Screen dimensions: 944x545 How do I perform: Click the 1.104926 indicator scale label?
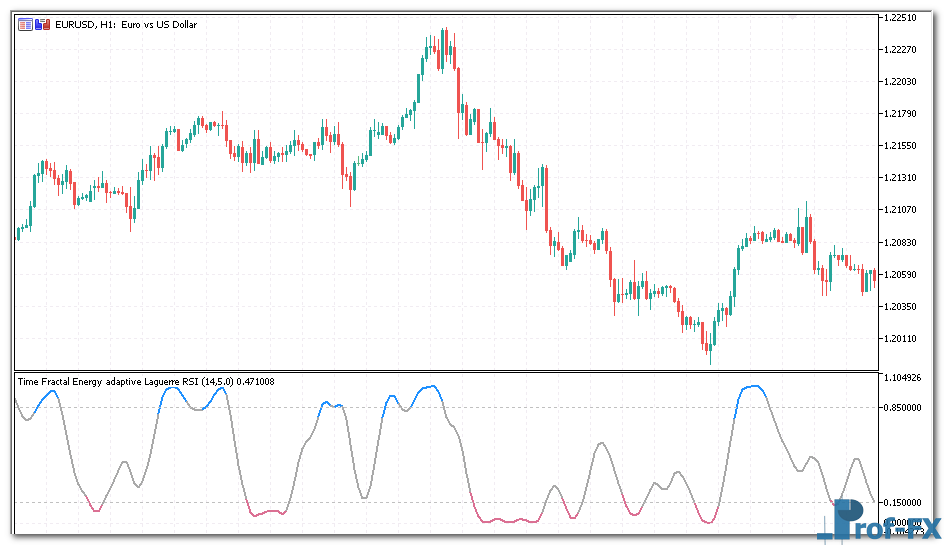pyautogui.click(x=904, y=378)
